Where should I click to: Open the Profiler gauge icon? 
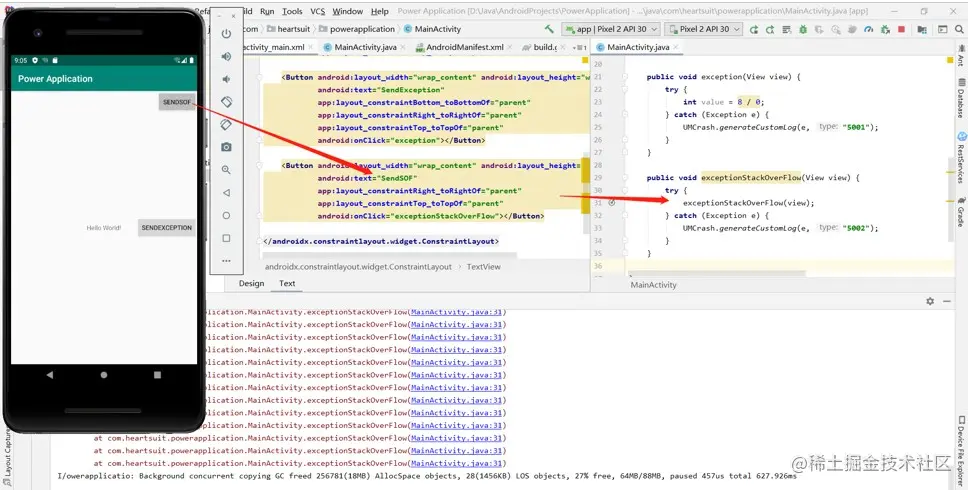point(869,29)
